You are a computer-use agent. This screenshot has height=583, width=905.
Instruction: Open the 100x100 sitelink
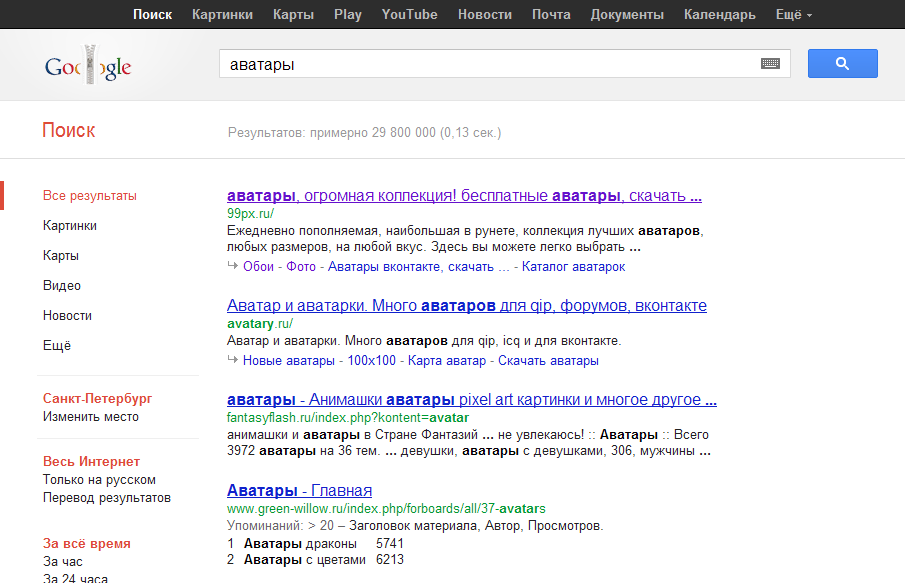(x=371, y=361)
